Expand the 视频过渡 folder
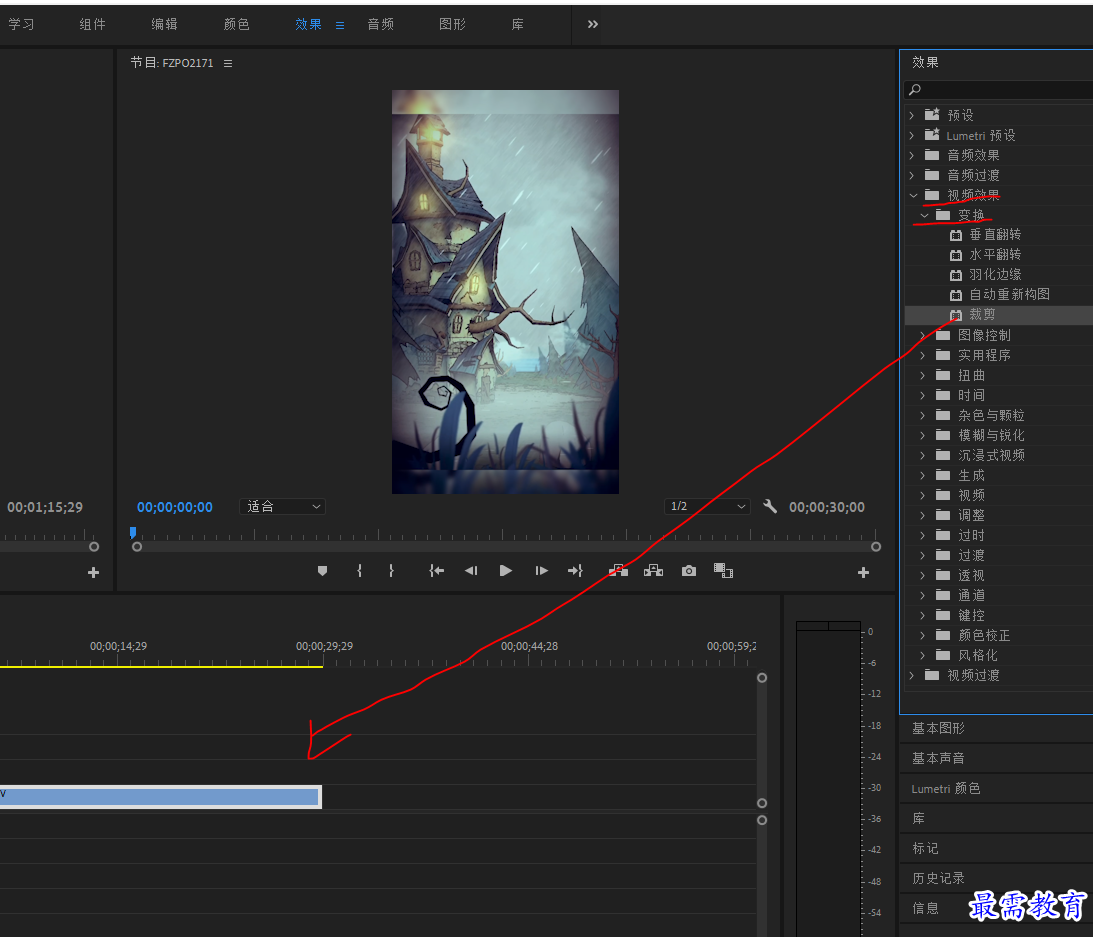This screenshot has height=937, width=1093. [x=912, y=675]
